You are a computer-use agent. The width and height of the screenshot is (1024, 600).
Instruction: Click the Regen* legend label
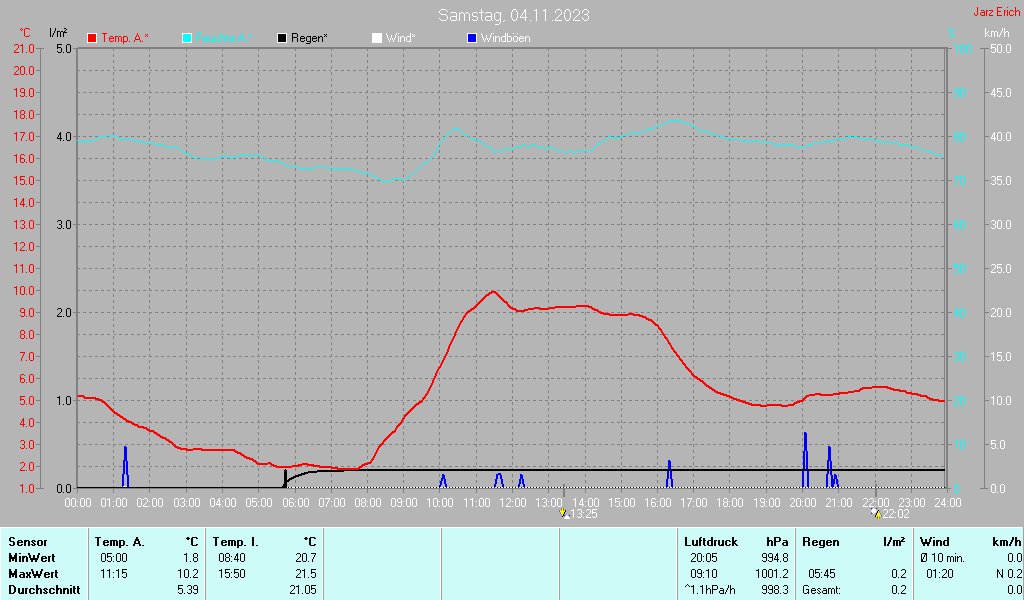coord(311,38)
